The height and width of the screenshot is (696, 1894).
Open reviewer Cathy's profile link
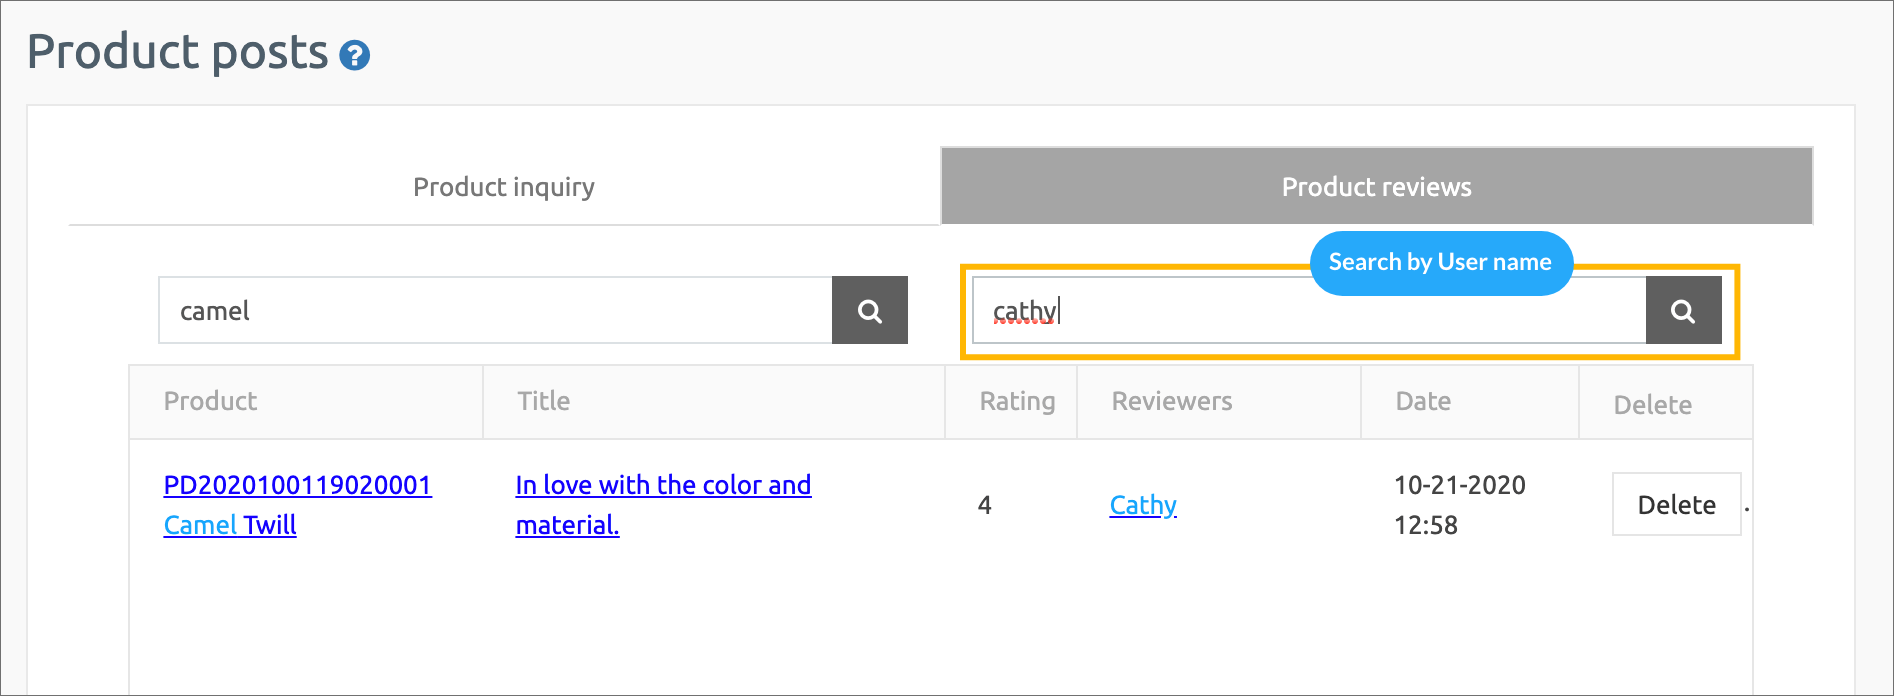pyautogui.click(x=1143, y=505)
